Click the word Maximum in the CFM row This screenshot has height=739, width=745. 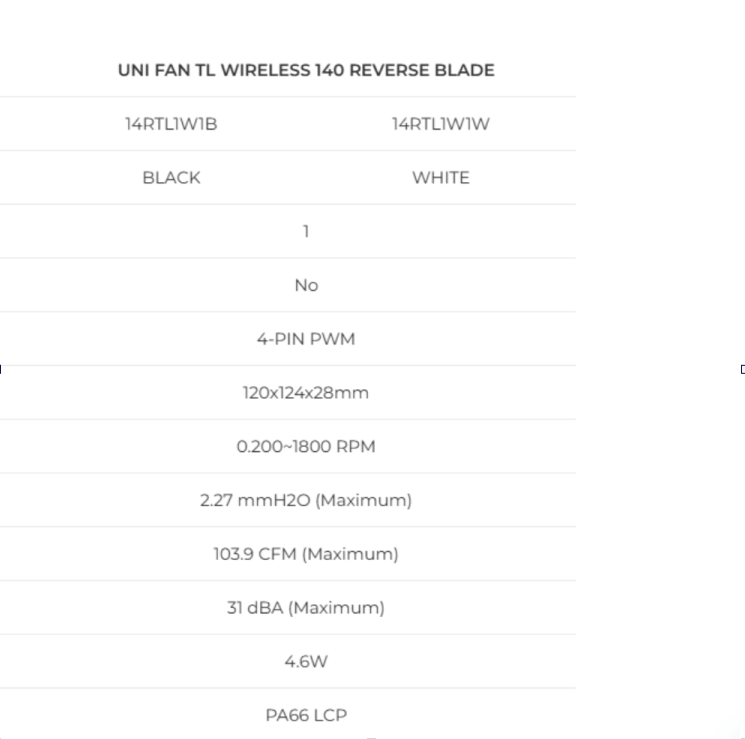click(350, 554)
